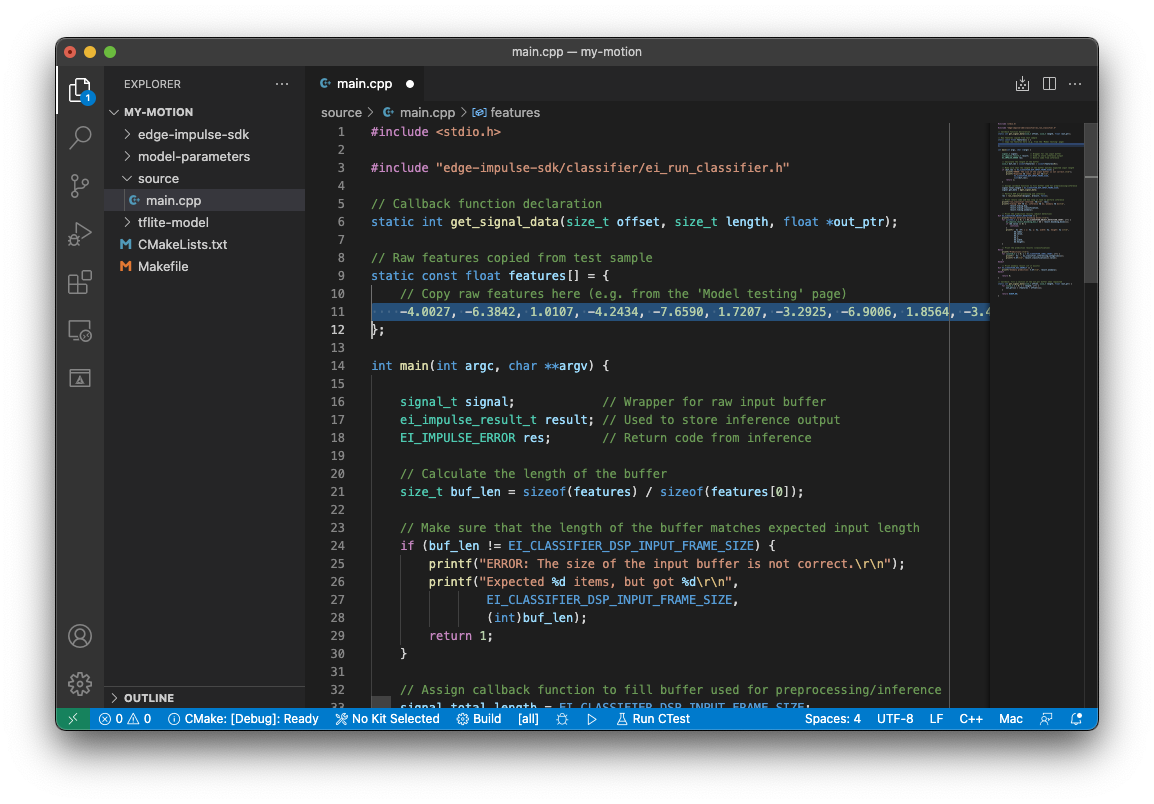
Task: Open the Remote Explorer view
Action: tap(80, 330)
